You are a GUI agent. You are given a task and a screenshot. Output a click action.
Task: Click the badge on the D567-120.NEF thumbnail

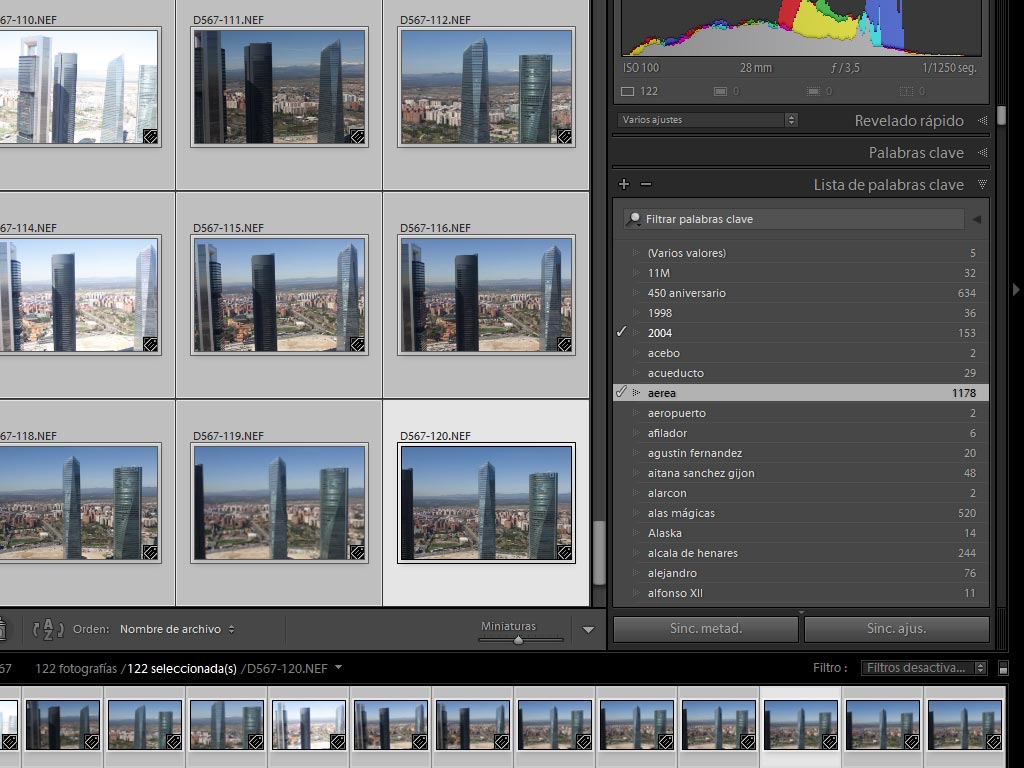[564, 552]
